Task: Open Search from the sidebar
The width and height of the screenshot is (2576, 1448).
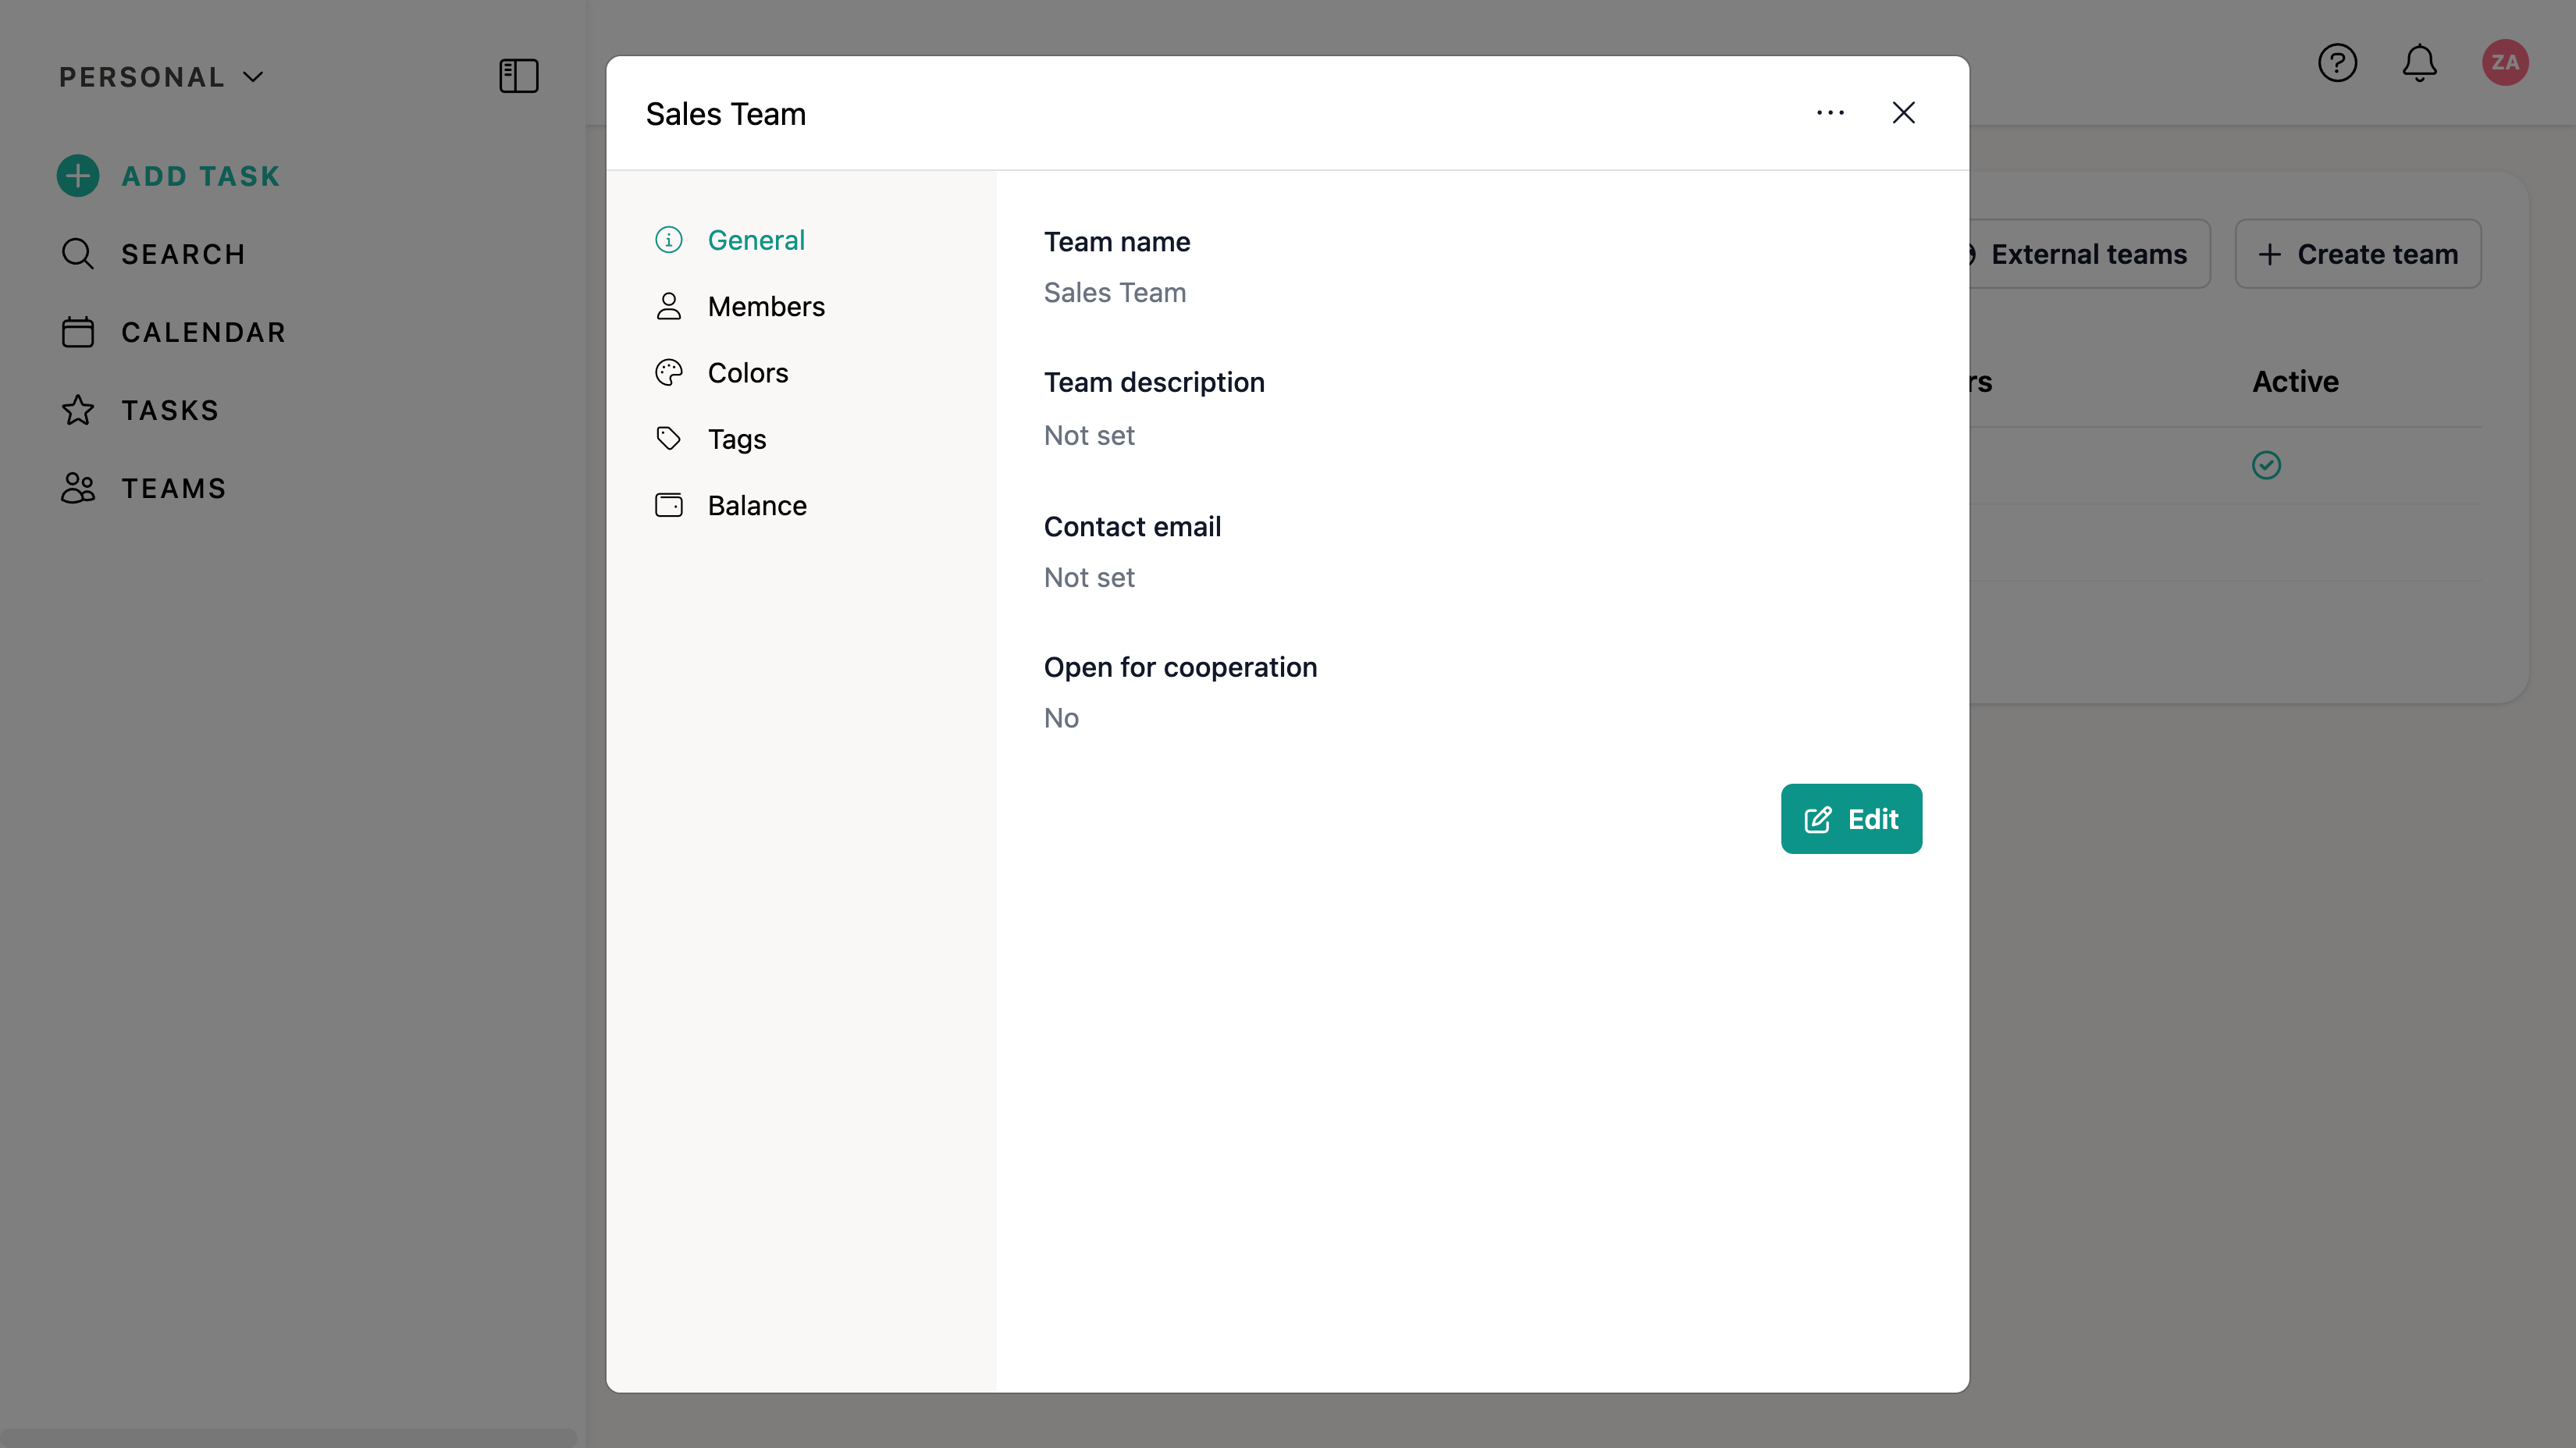Action: (x=182, y=254)
